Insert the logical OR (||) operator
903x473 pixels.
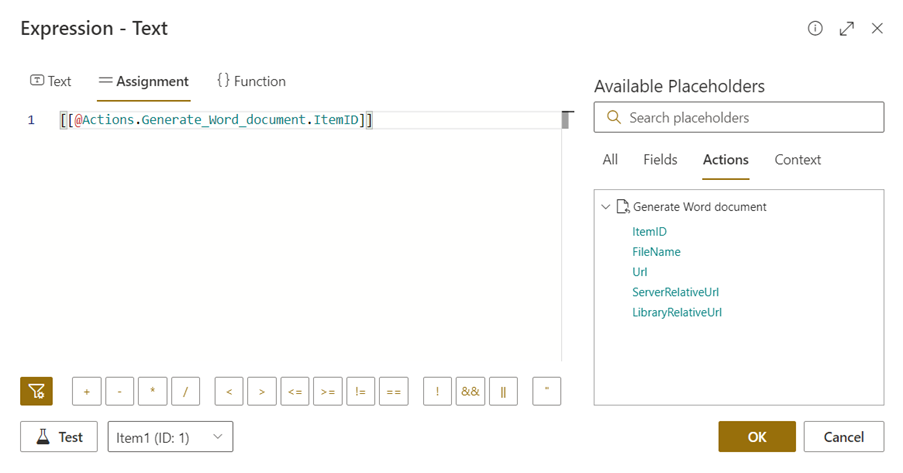pyautogui.click(x=503, y=391)
